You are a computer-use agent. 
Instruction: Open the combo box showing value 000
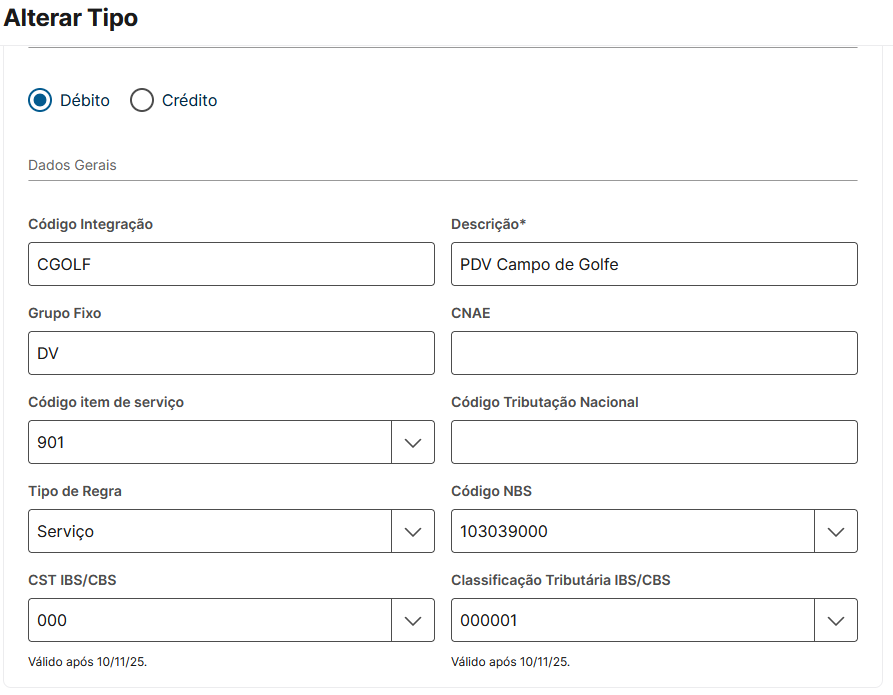point(210,620)
